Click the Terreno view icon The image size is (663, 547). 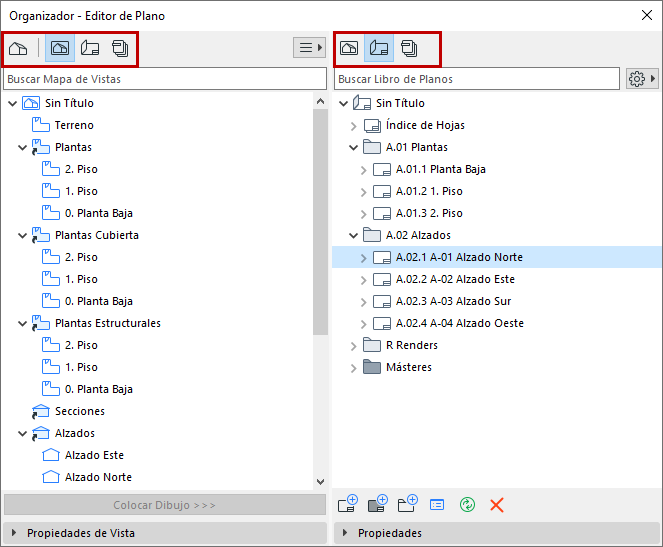[41, 125]
